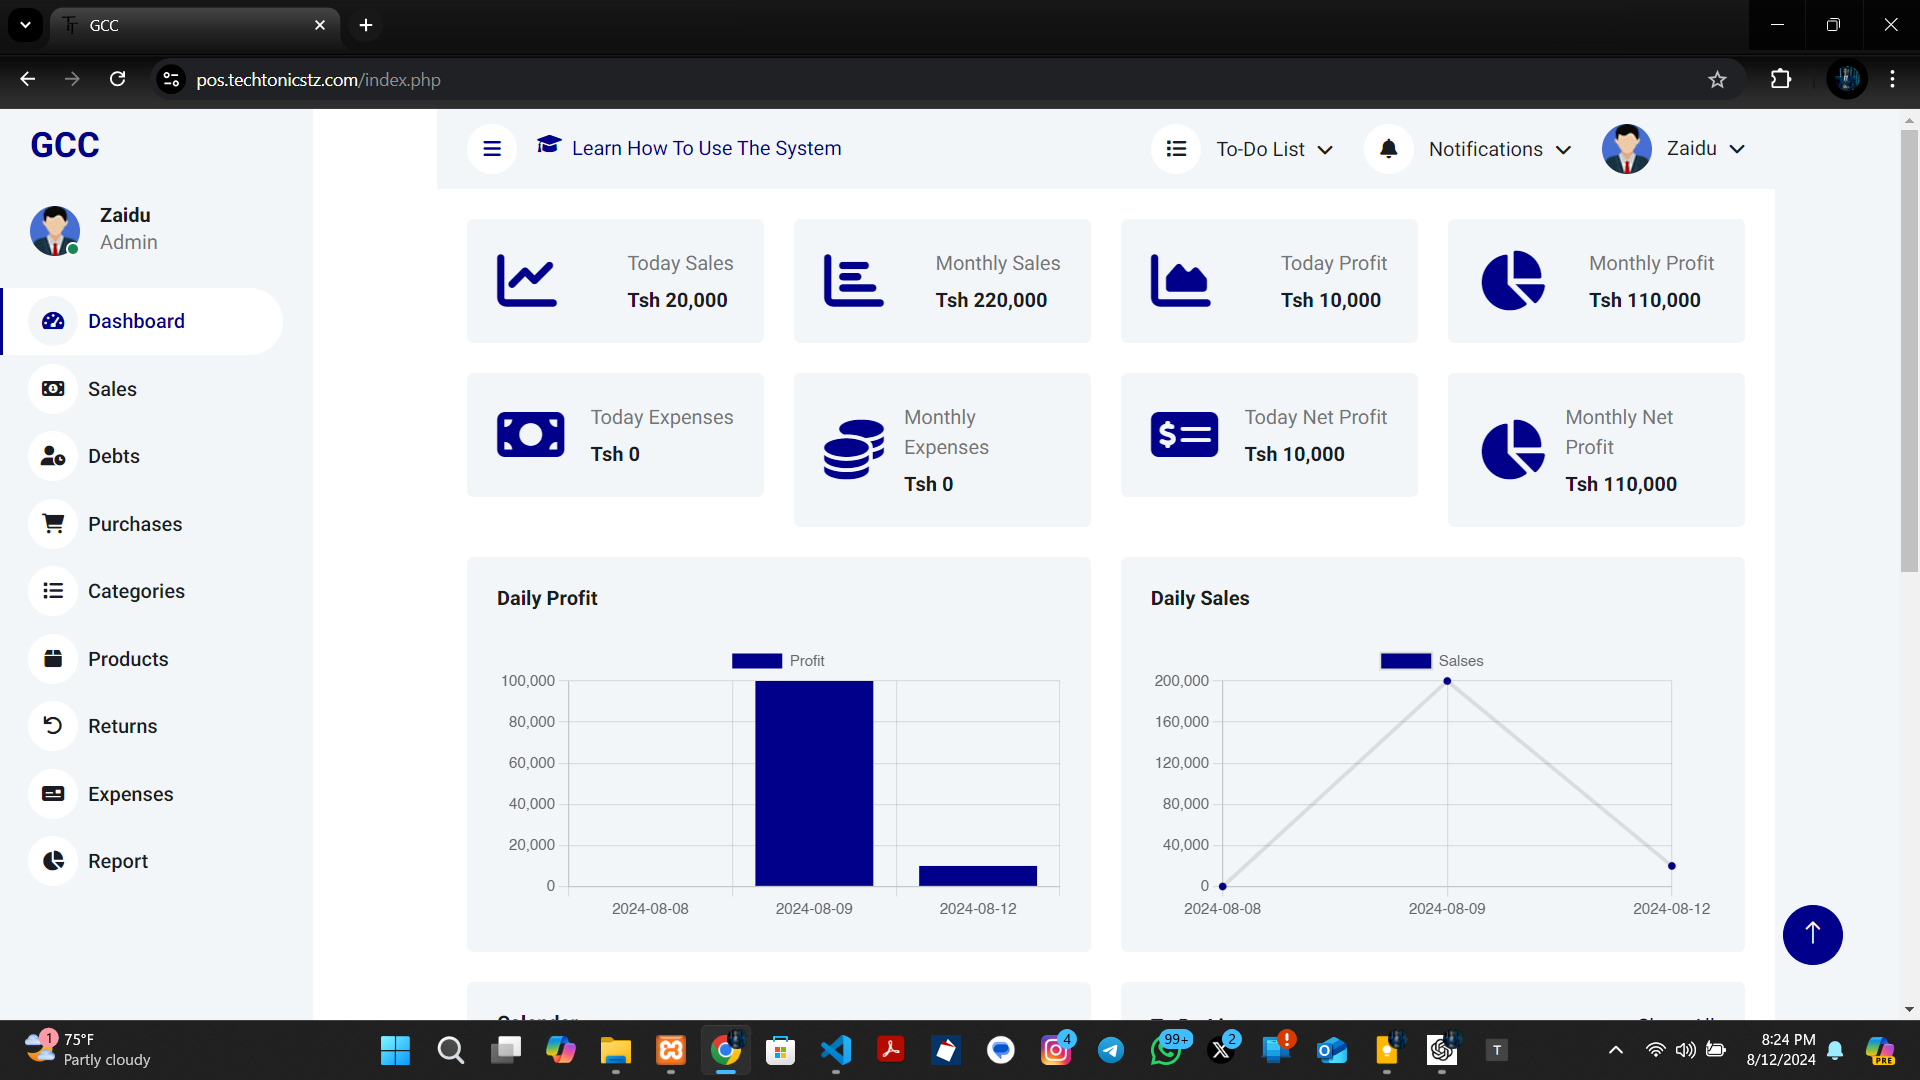Click the Debts user icon
The image size is (1920, 1080).
click(53, 456)
